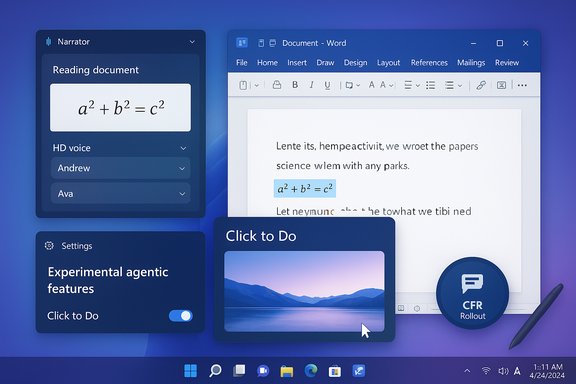Open the dropdown arrow after line spacing icon
The image size is (576, 384).
coord(460,86)
